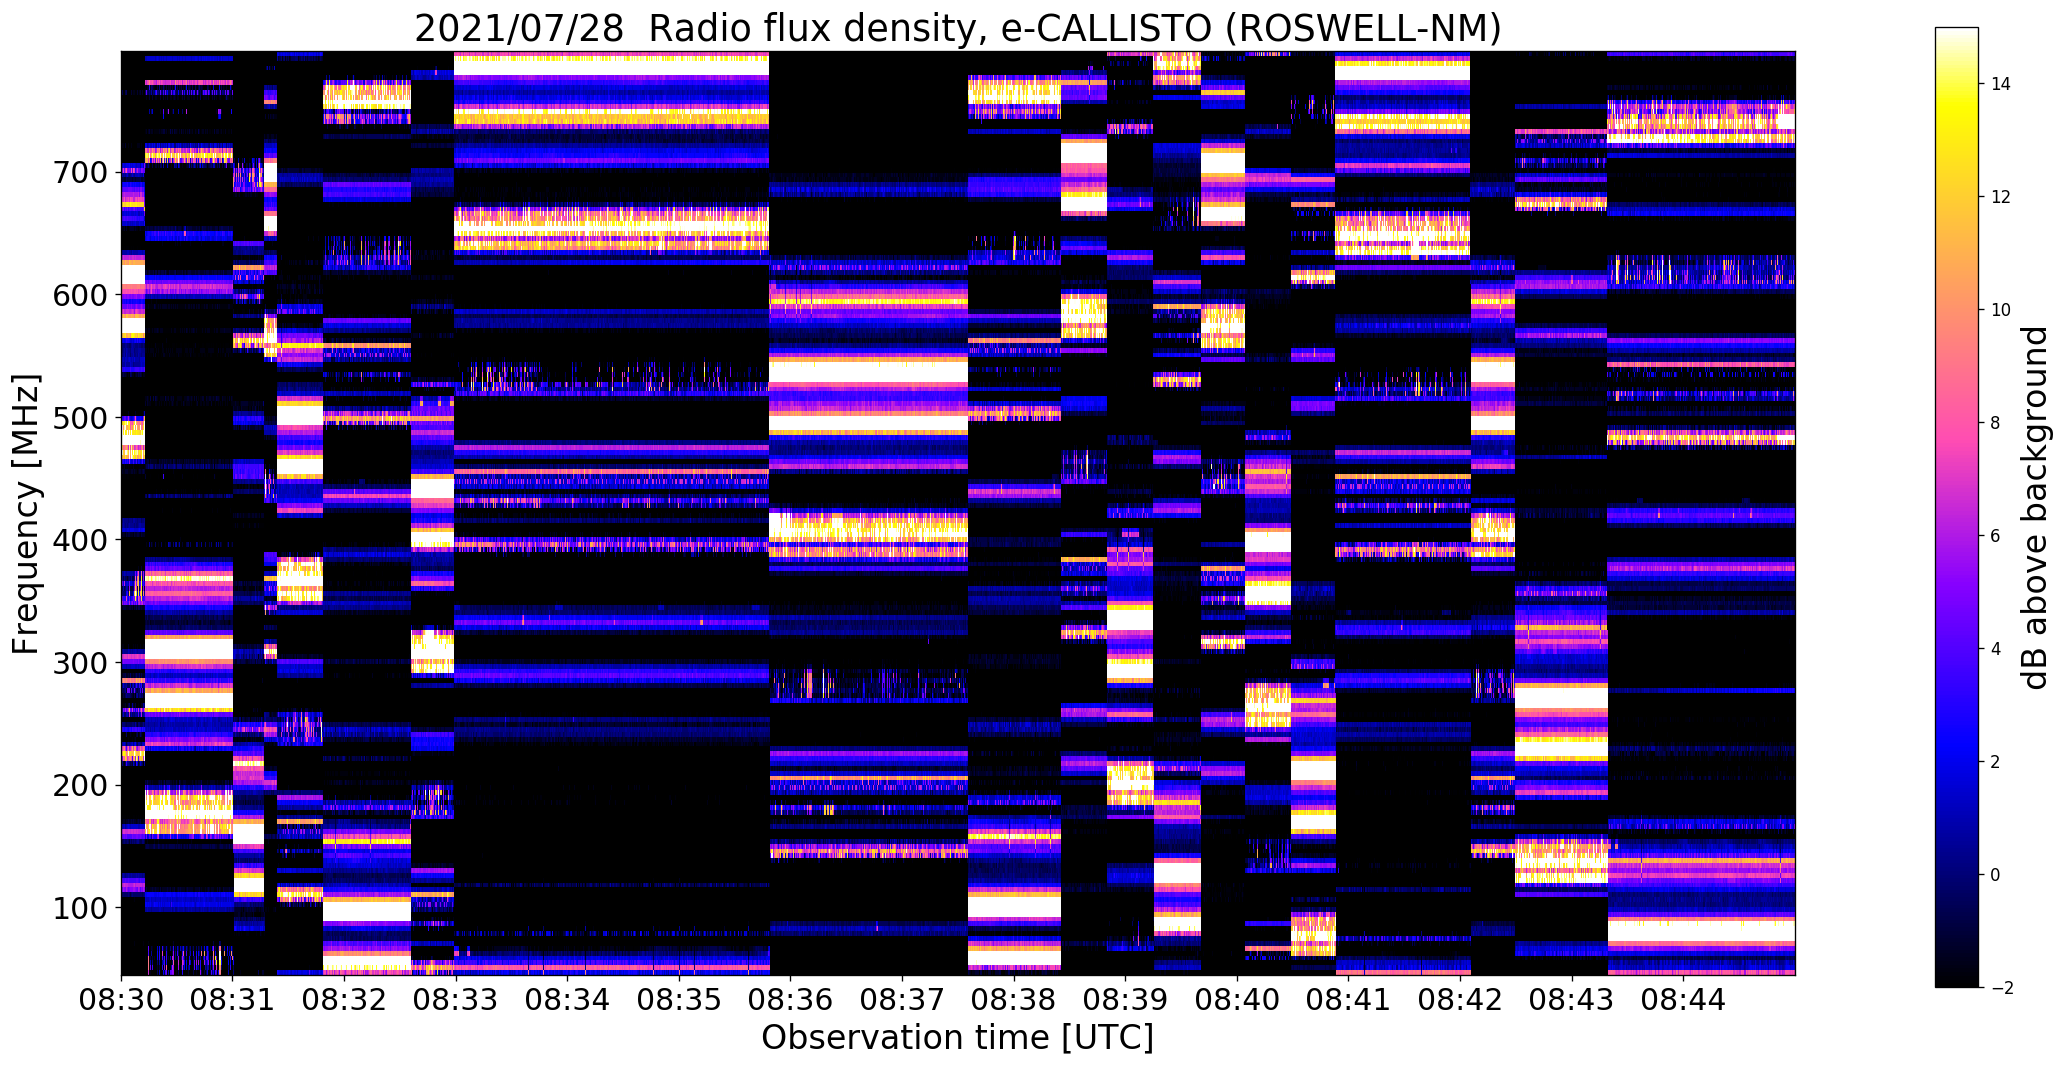Click the 700 frequency tick label
Viewport: 2066px width, 1067px height.
(79, 173)
